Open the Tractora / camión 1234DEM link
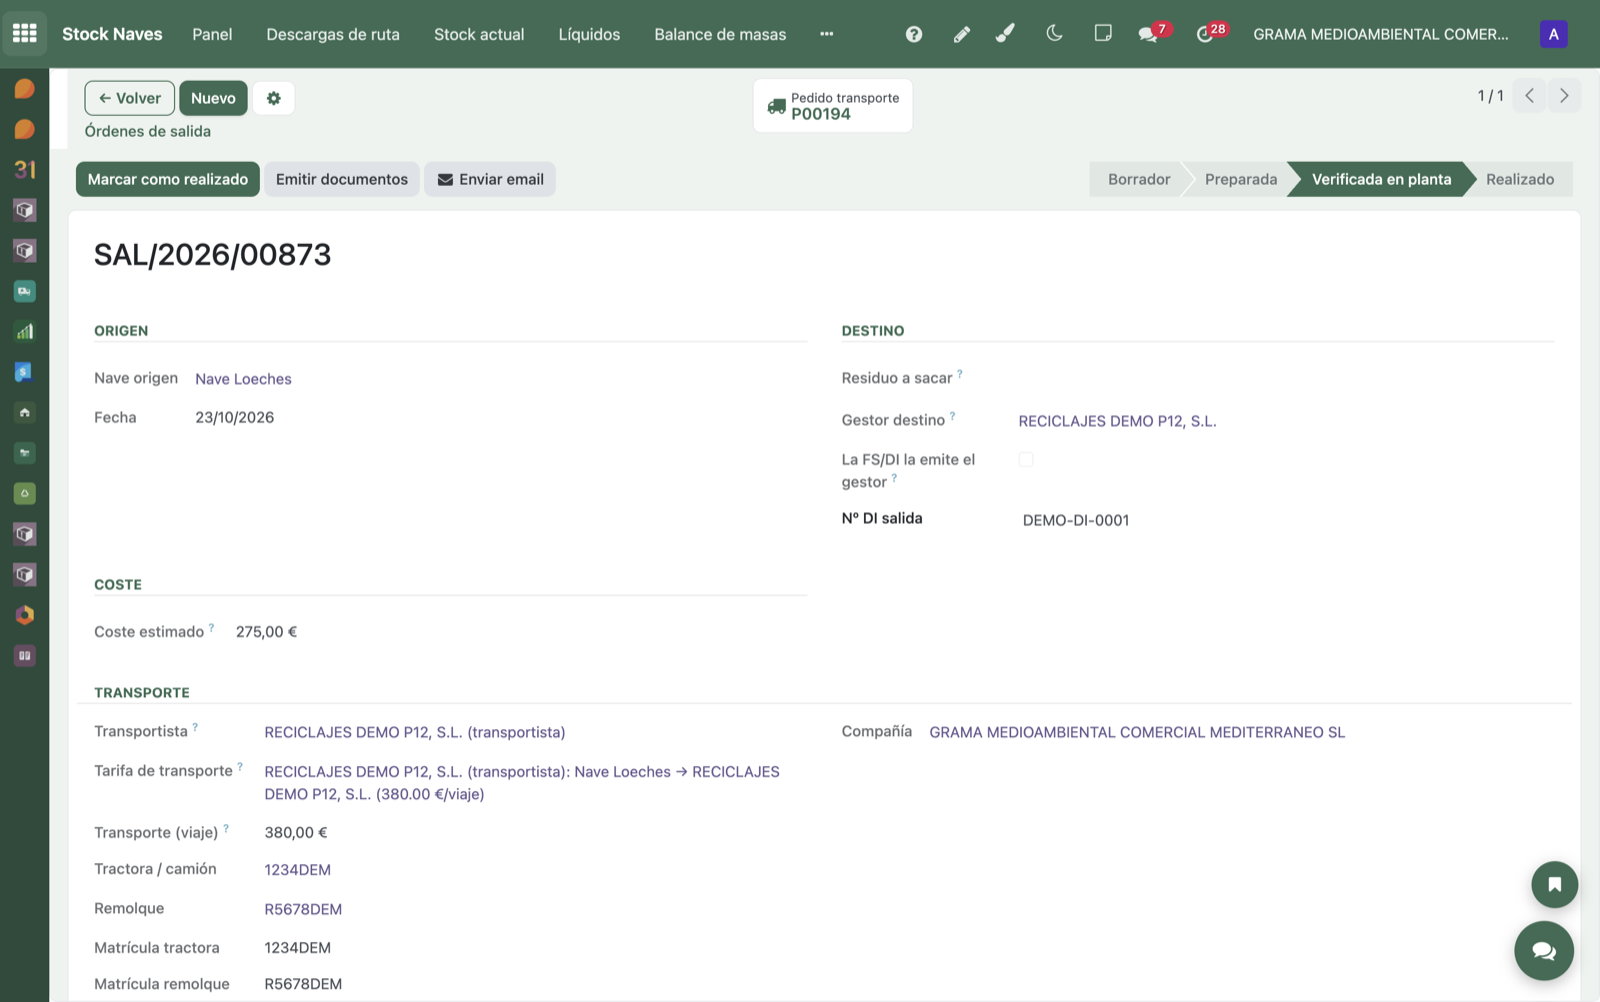The image size is (1600, 1002). [297, 870]
